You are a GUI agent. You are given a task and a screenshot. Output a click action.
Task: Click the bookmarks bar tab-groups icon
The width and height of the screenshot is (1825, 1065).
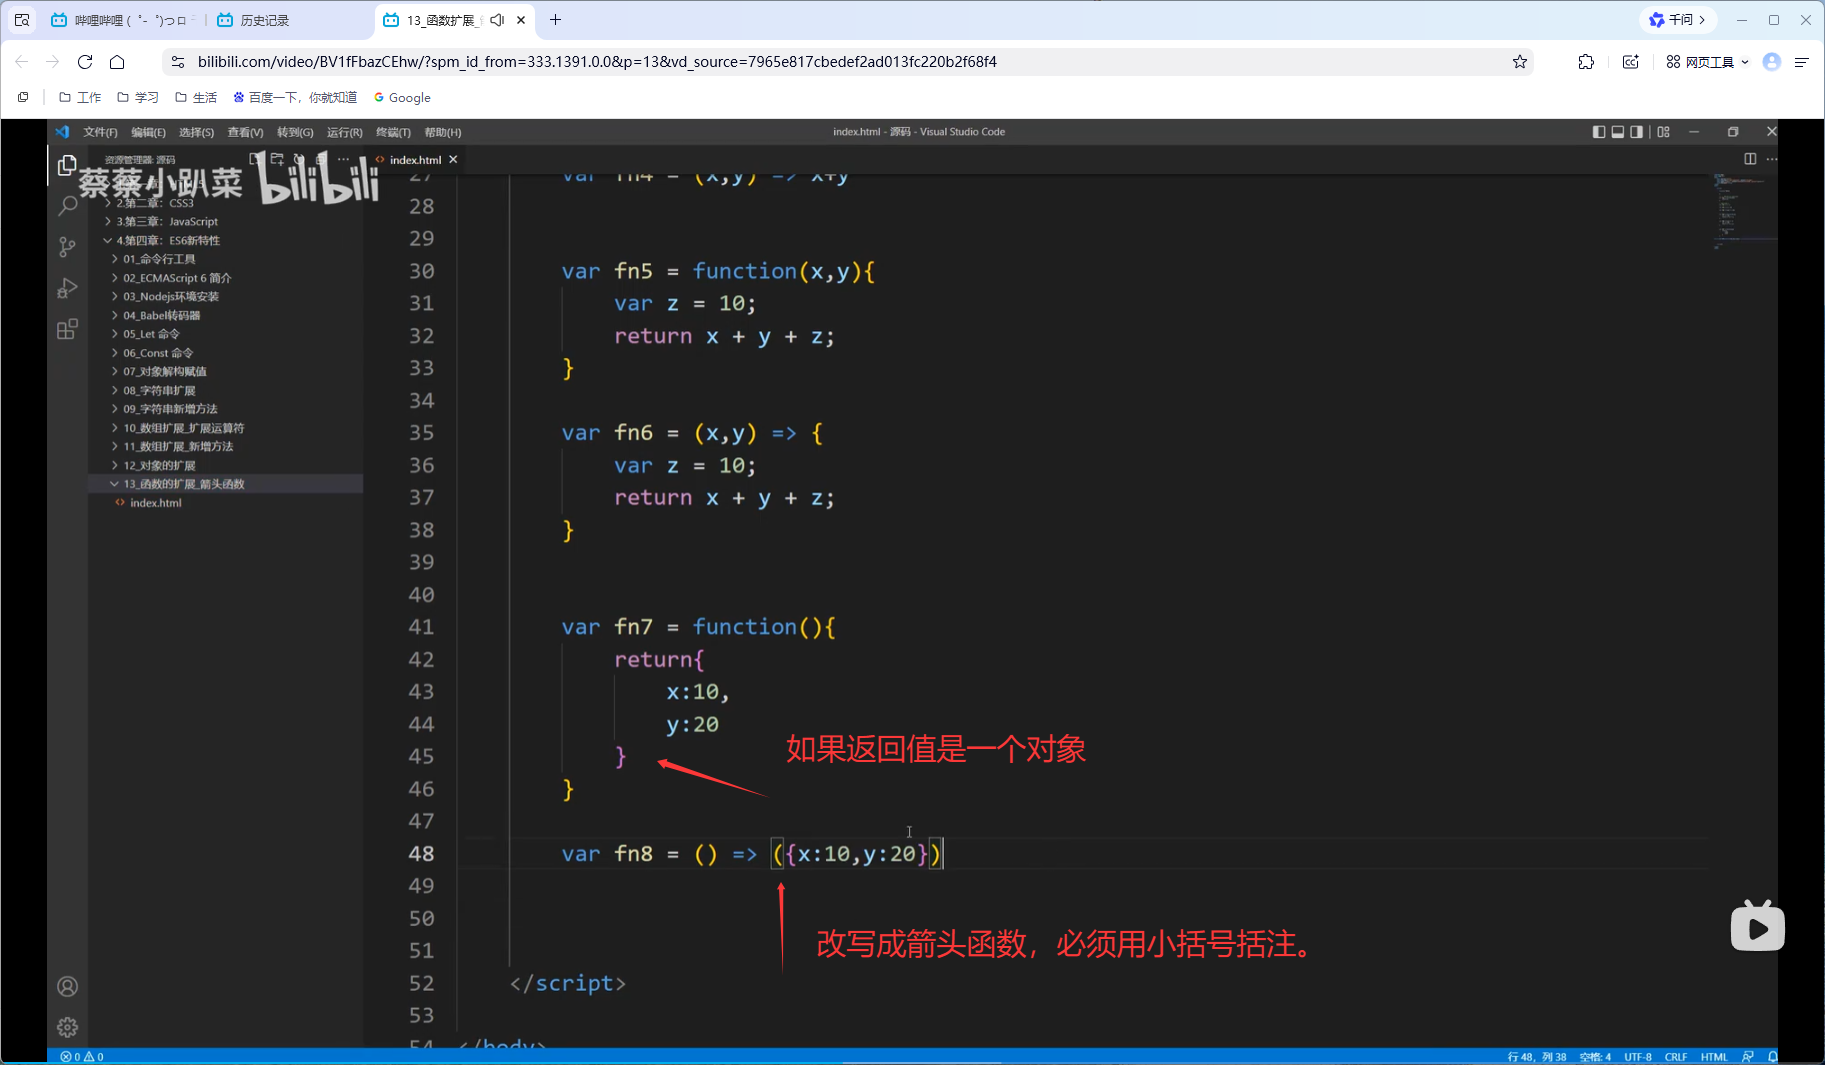point(23,97)
